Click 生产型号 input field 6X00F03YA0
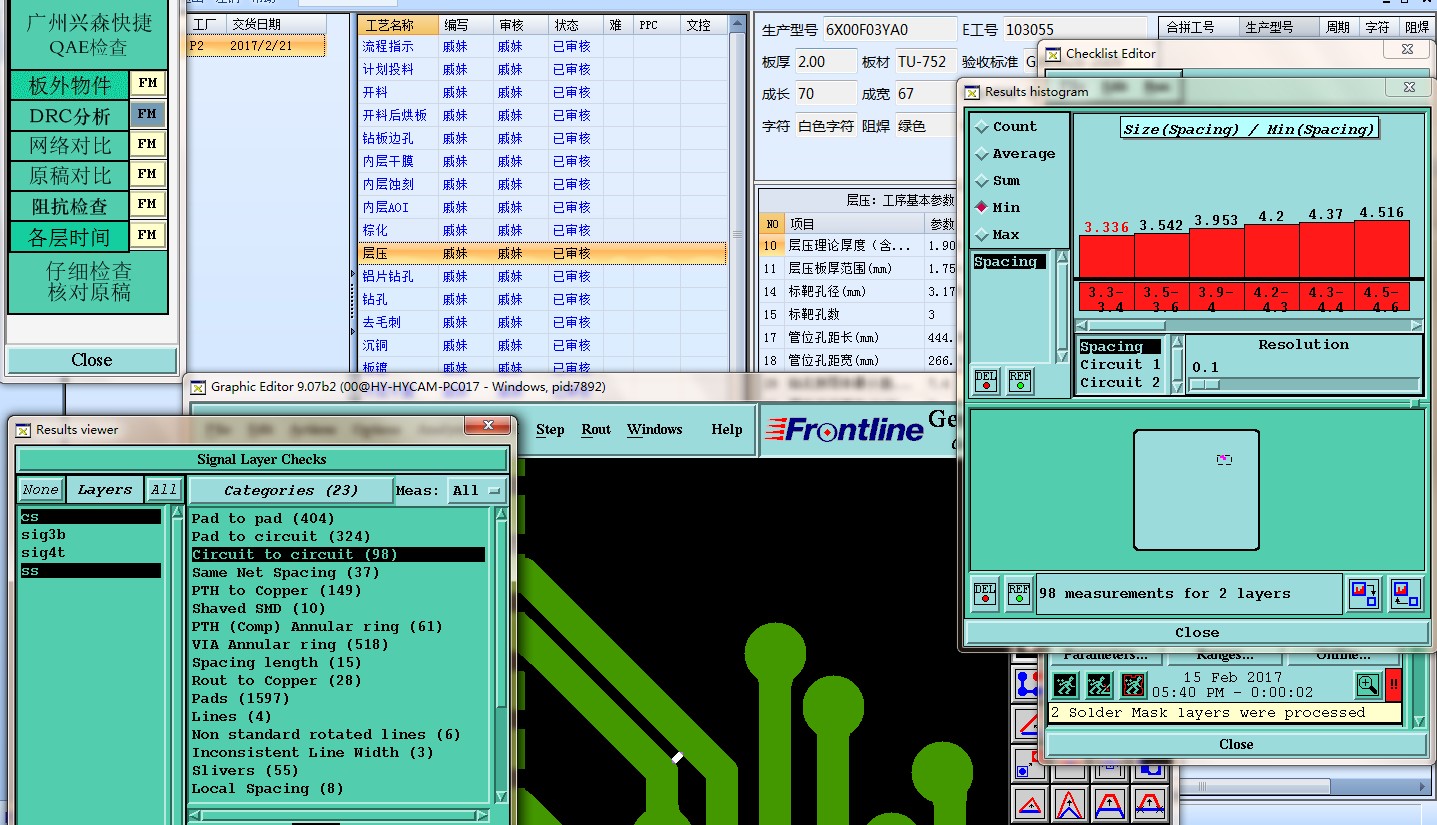The width and height of the screenshot is (1437, 825). click(889, 30)
